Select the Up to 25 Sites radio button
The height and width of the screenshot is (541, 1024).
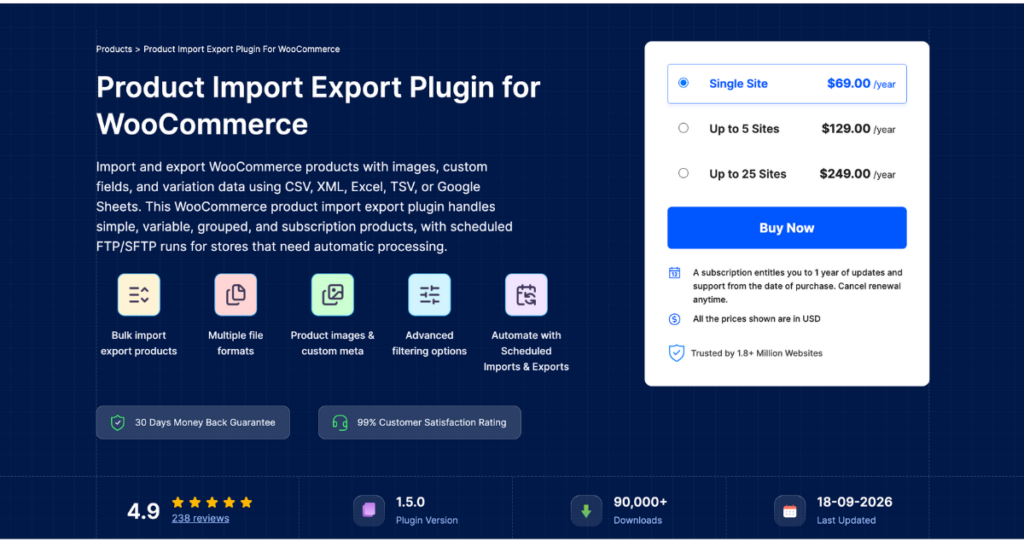pyautogui.click(x=683, y=173)
